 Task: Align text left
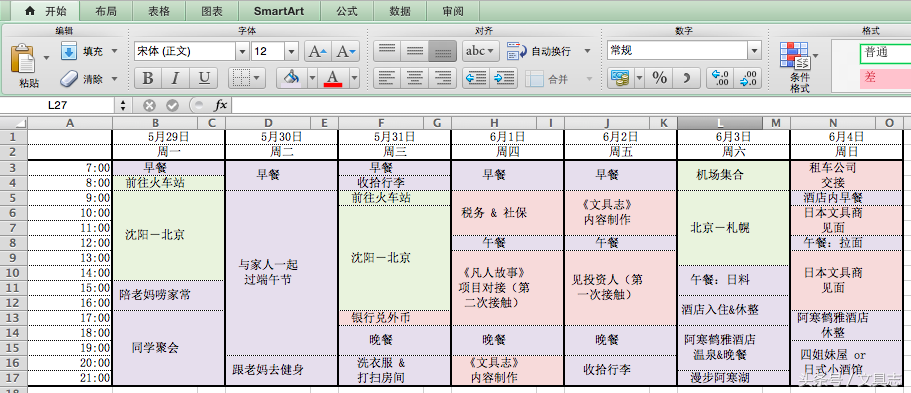click(x=387, y=78)
